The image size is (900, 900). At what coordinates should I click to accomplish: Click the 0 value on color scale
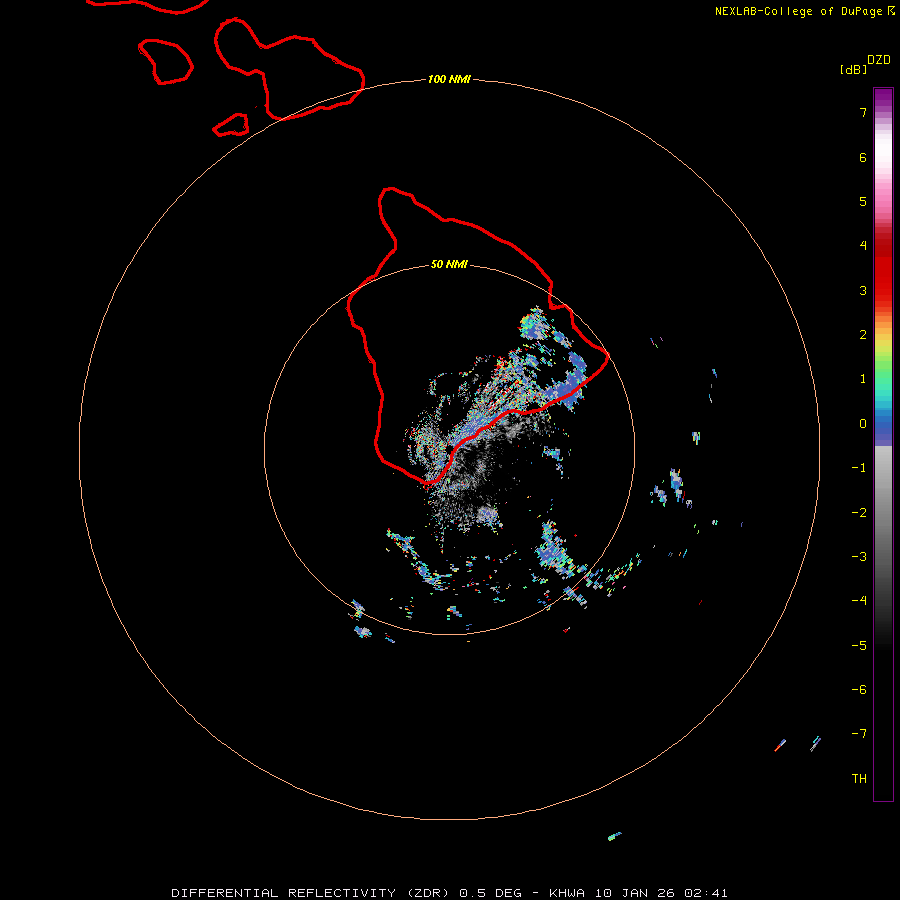click(x=863, y=424)
